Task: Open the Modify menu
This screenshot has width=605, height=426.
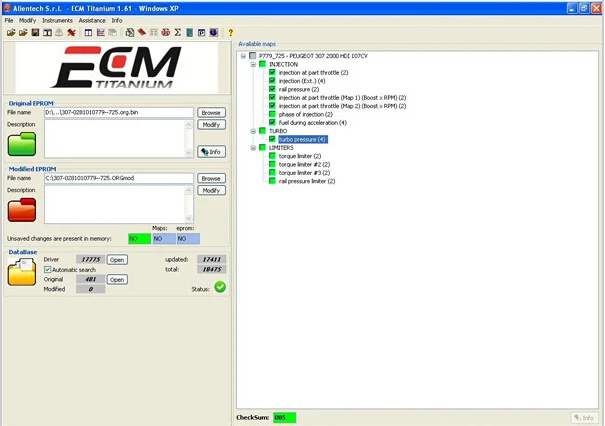Action: click(27, 20)
